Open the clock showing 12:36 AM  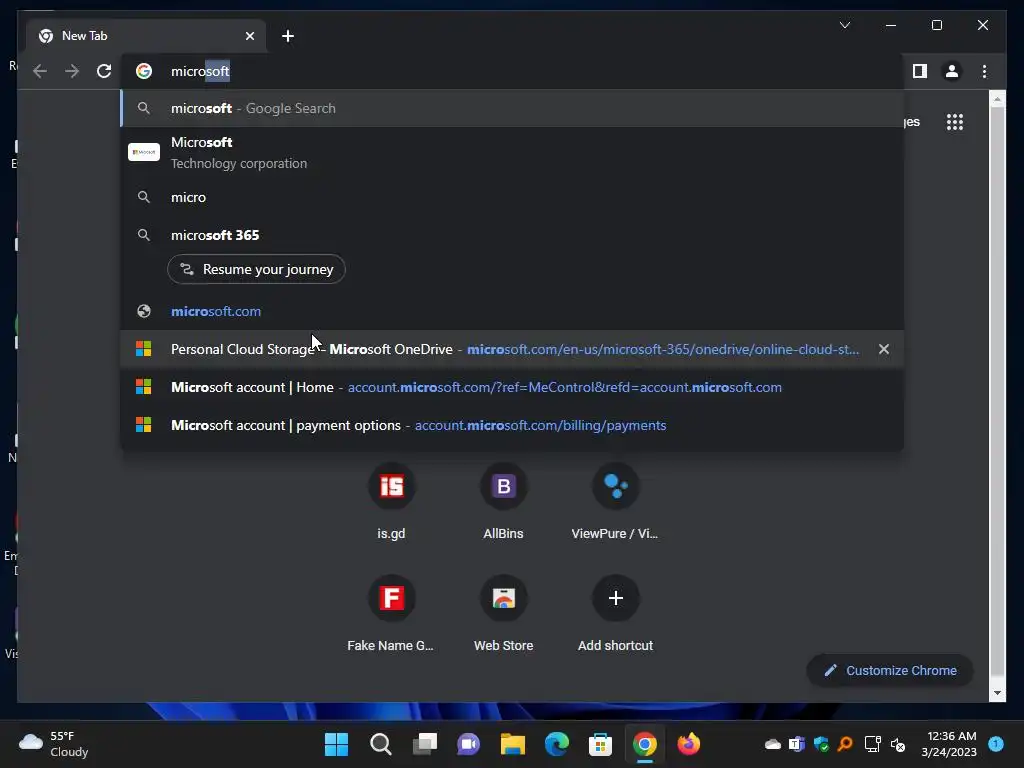click(949, 744)
